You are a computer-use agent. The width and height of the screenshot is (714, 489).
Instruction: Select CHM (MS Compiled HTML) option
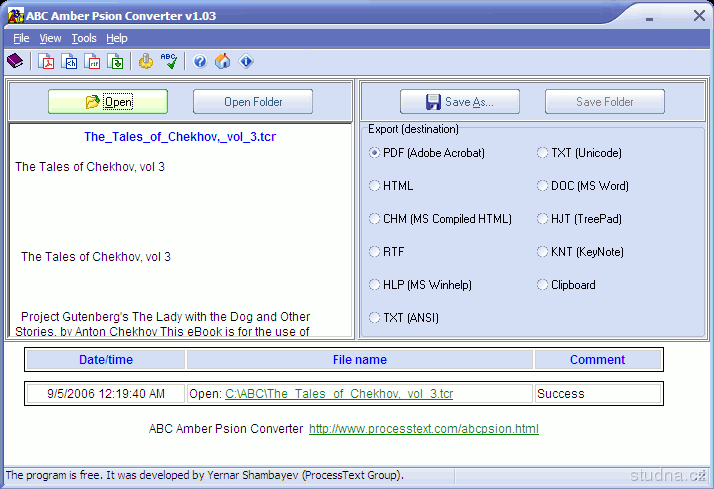tap(440, 219)
